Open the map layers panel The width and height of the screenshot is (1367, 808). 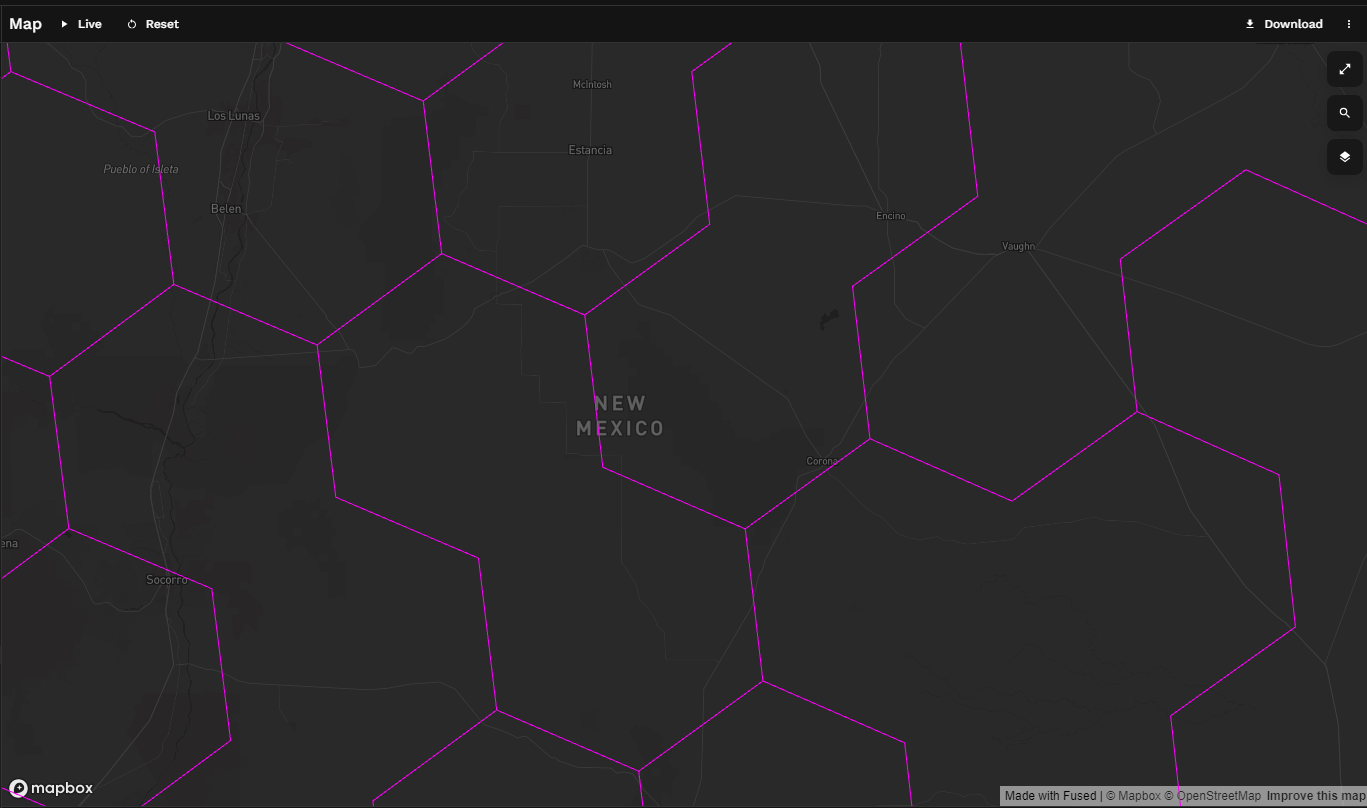(x=1345, y=157)
